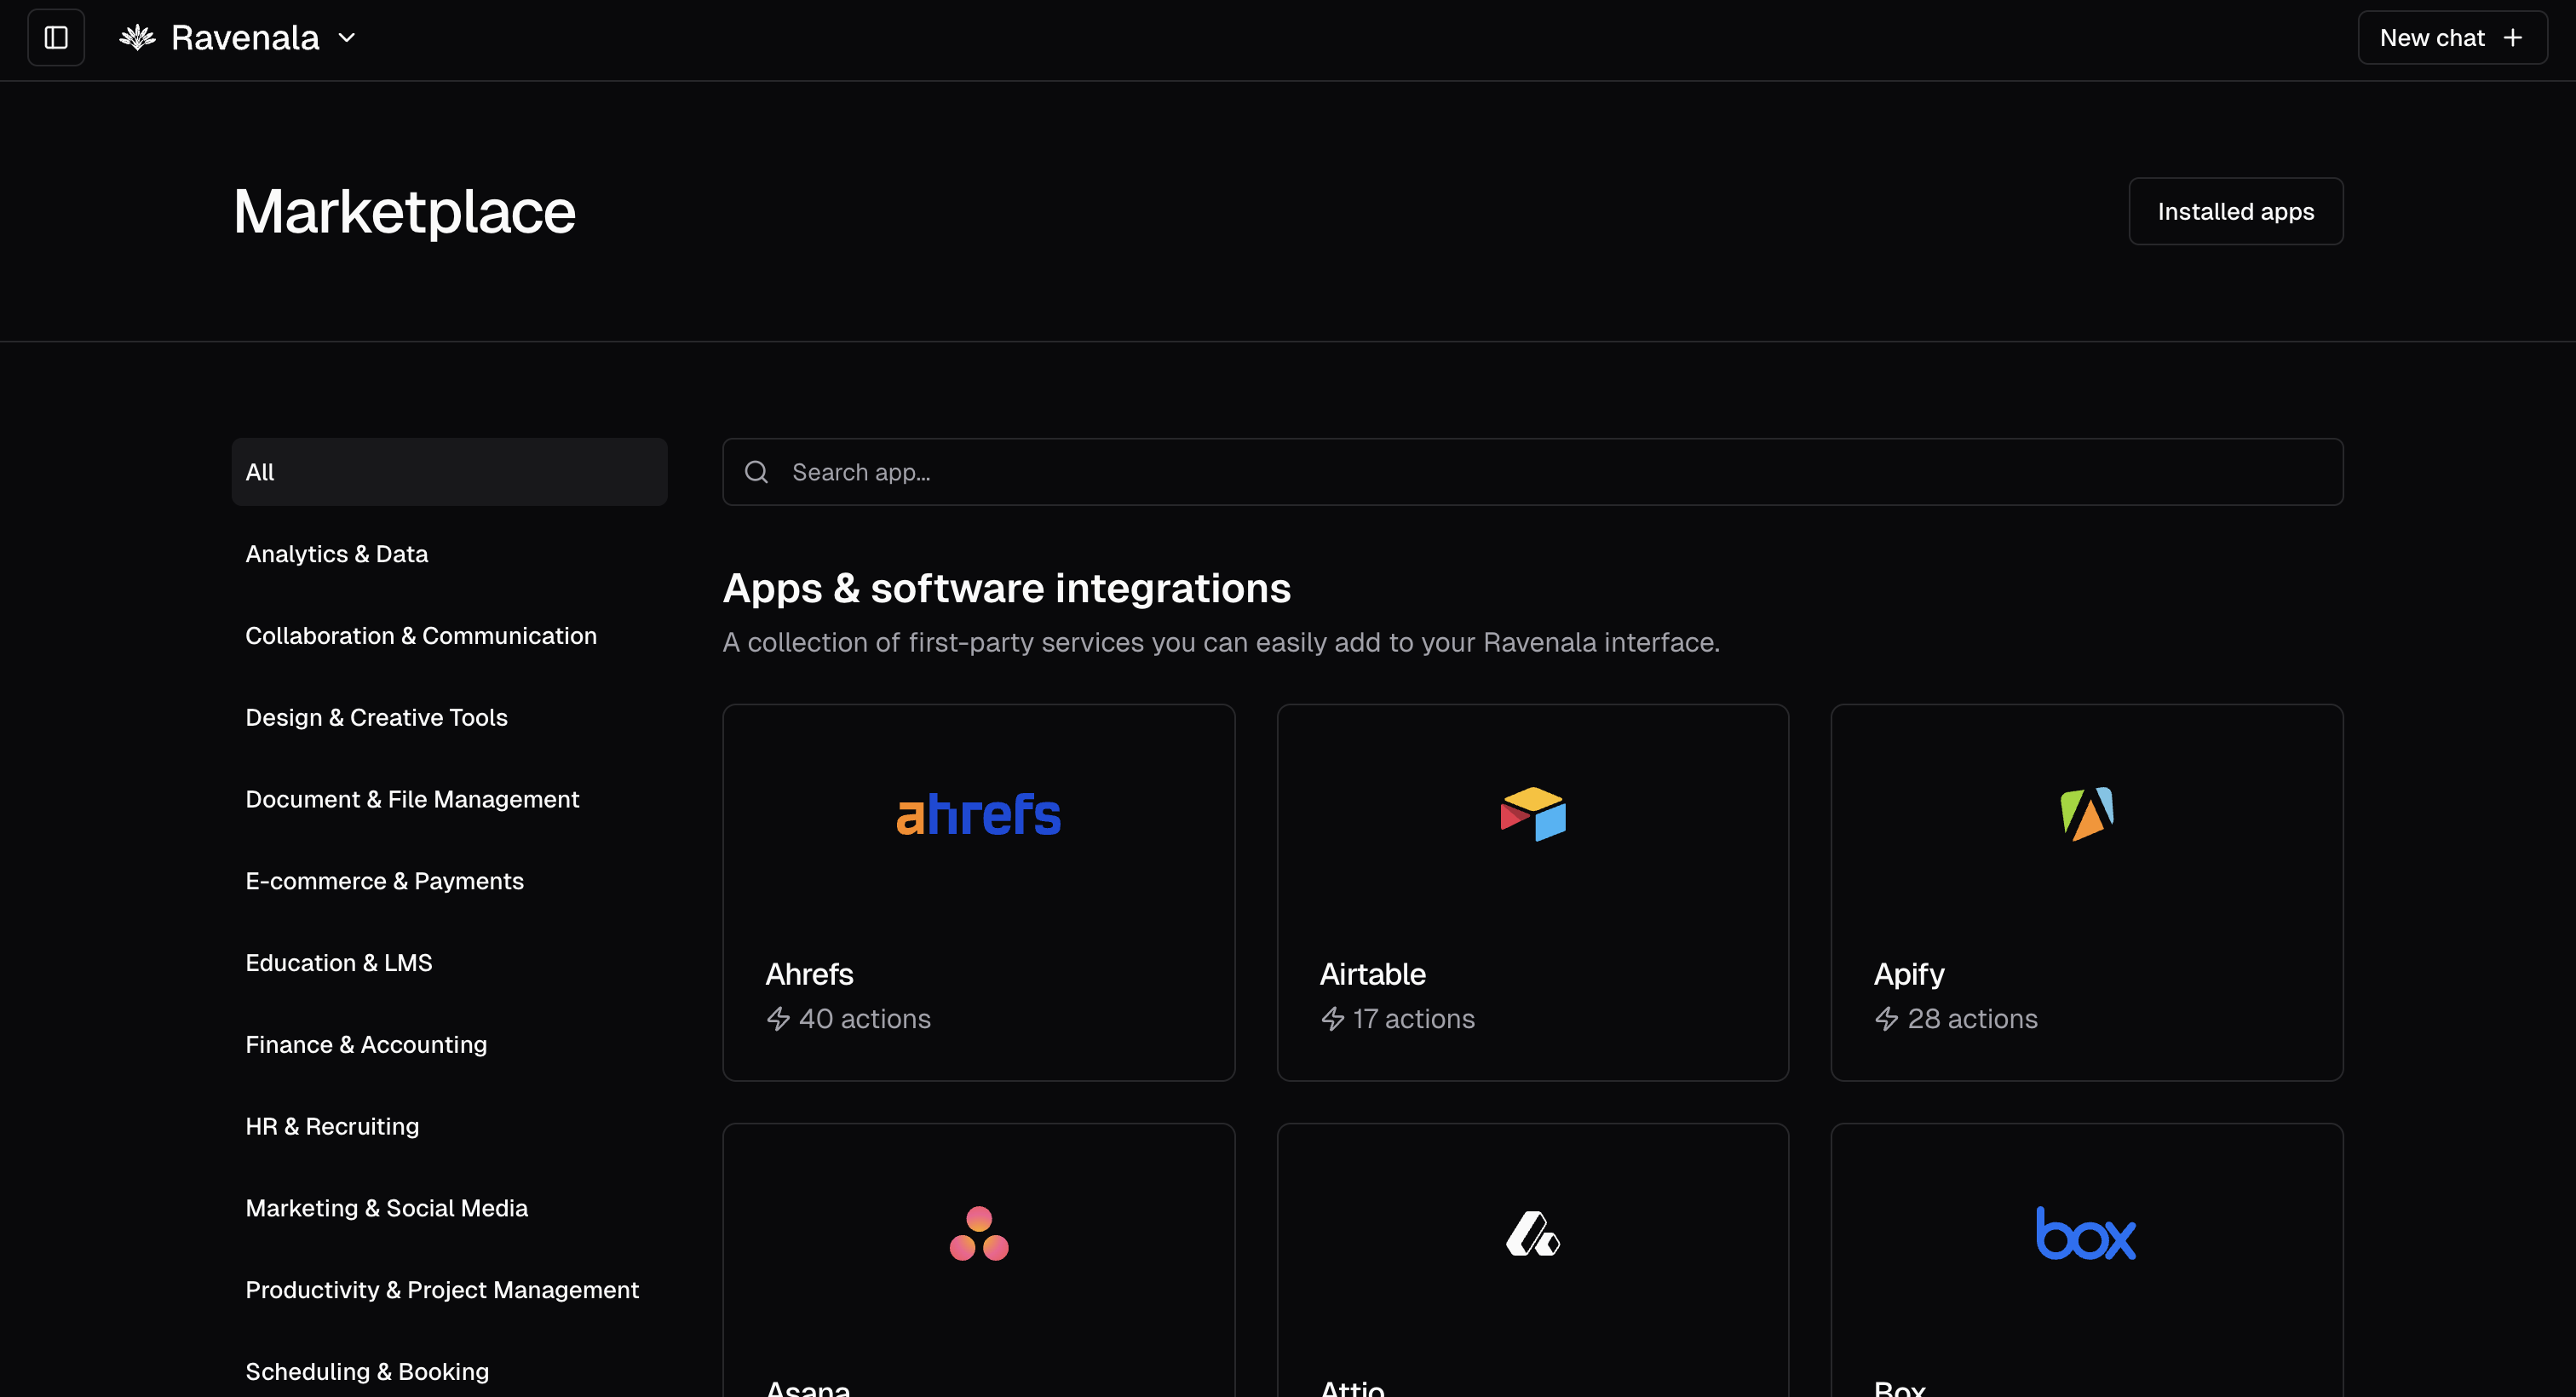Open the Ravenala workspace dropdown chevron
Image resolution: width=2576 pixels, height=1397 pixels.
(x=347, y=38)
